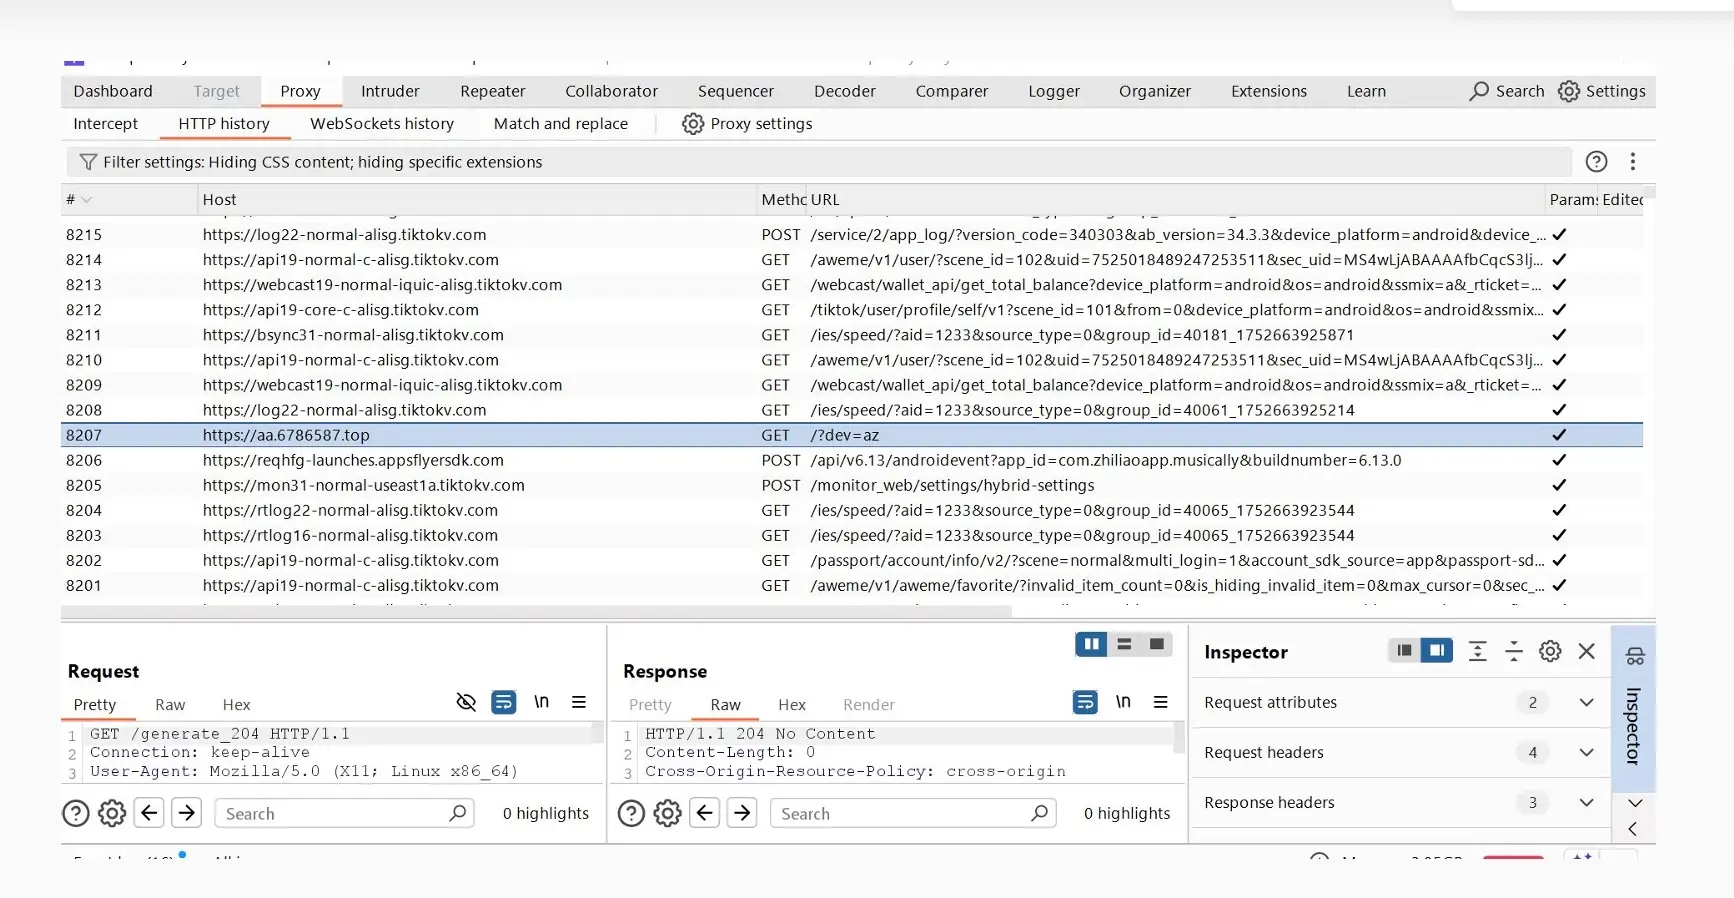Toggle hide non-printable characters in Request
The width and height of the screenshot is (1734, 898).
click(466, 702)
